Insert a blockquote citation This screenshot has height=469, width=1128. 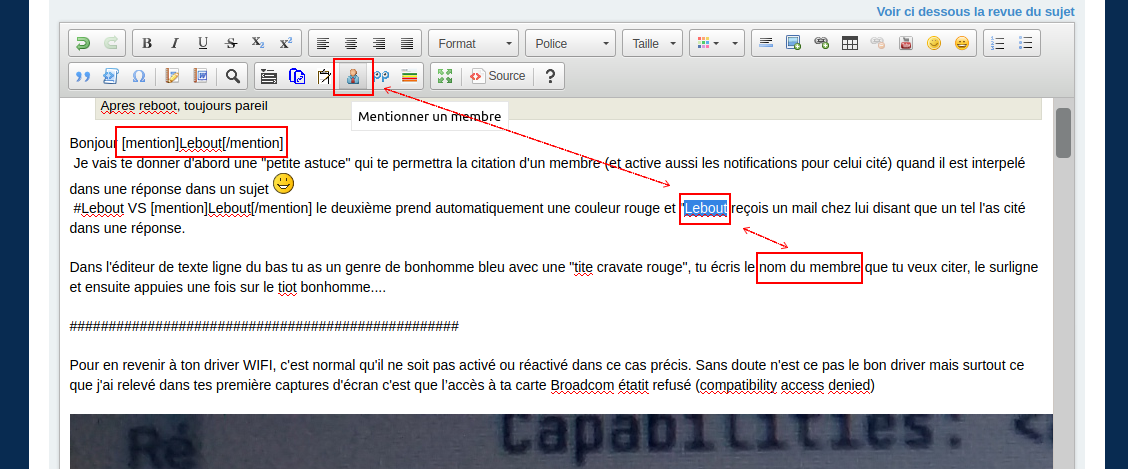83,76
